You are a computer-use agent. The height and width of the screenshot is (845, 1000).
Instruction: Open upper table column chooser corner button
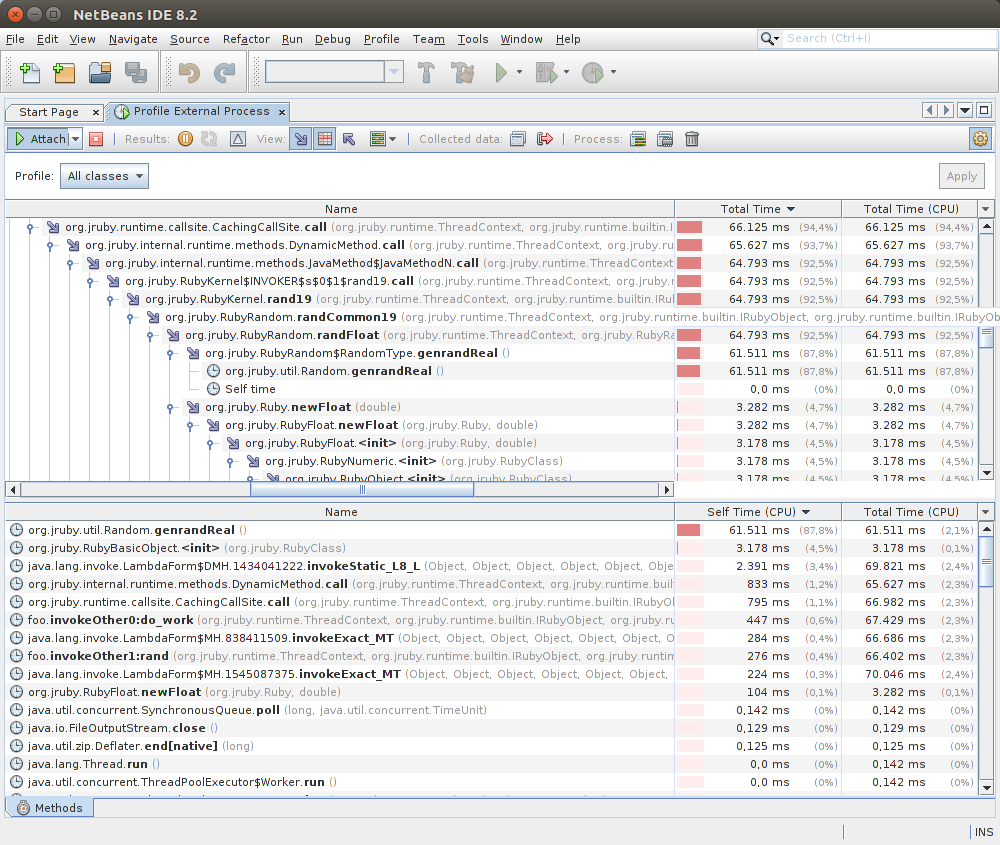point(986,209)
